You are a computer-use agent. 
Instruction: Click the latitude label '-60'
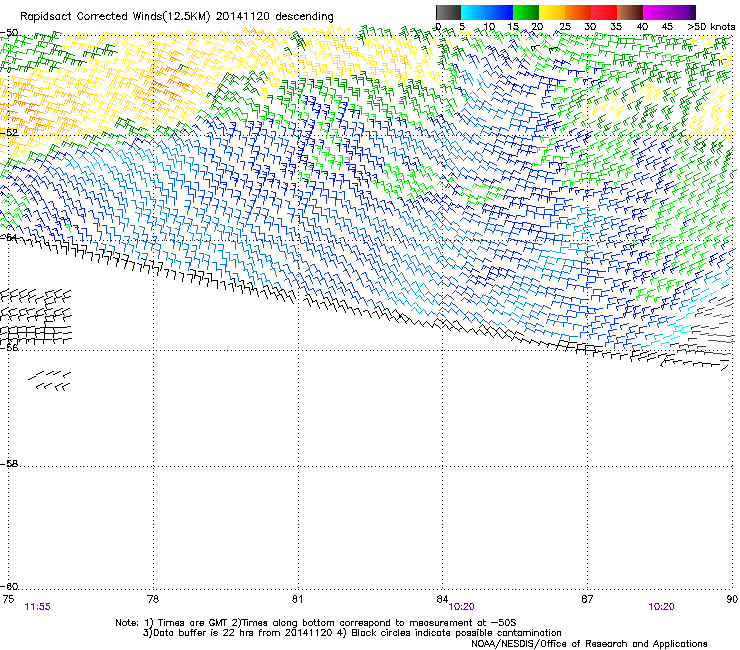tap(9, 586)
